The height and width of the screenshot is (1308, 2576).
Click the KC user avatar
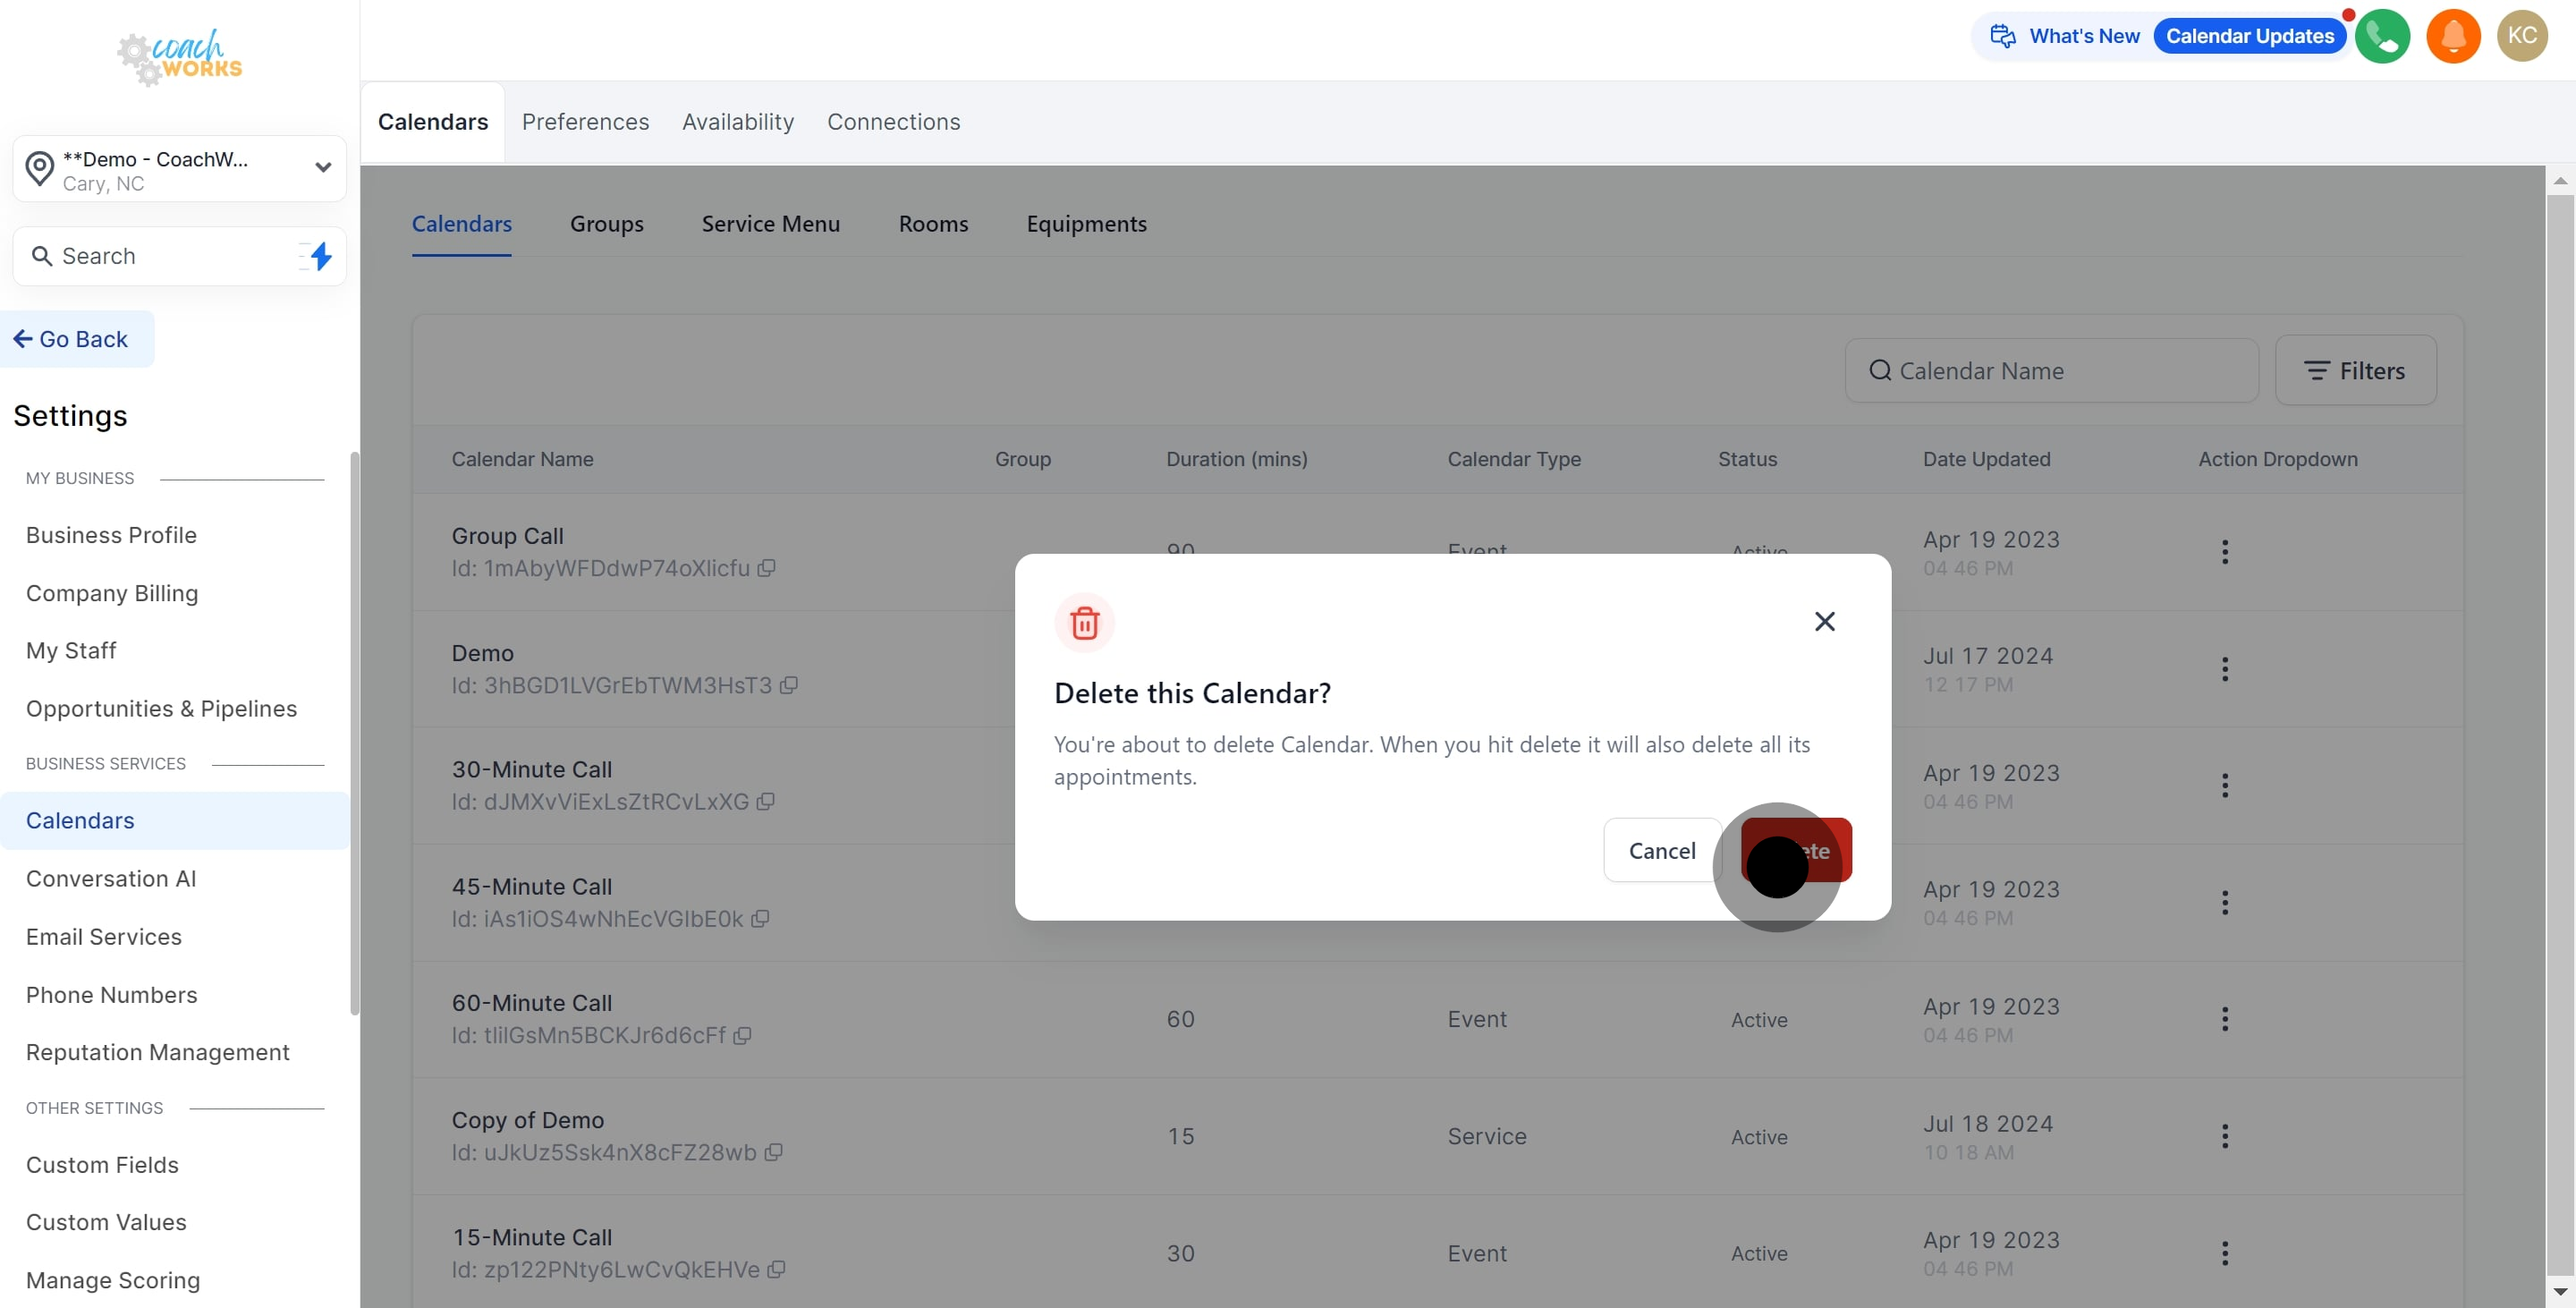click(x=2522, y=37)
